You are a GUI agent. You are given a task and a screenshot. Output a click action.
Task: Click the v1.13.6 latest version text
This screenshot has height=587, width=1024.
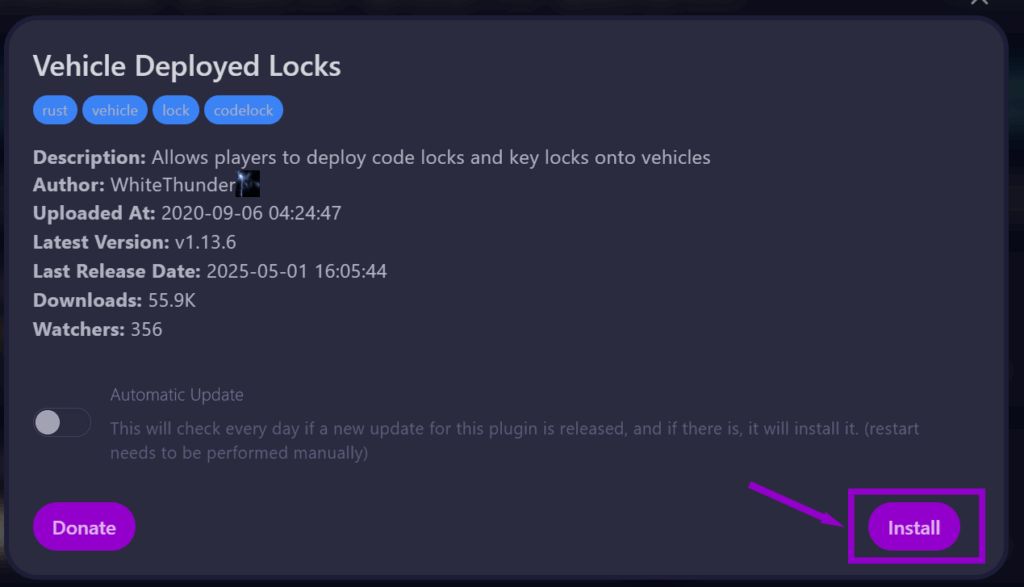coord(208,242)
